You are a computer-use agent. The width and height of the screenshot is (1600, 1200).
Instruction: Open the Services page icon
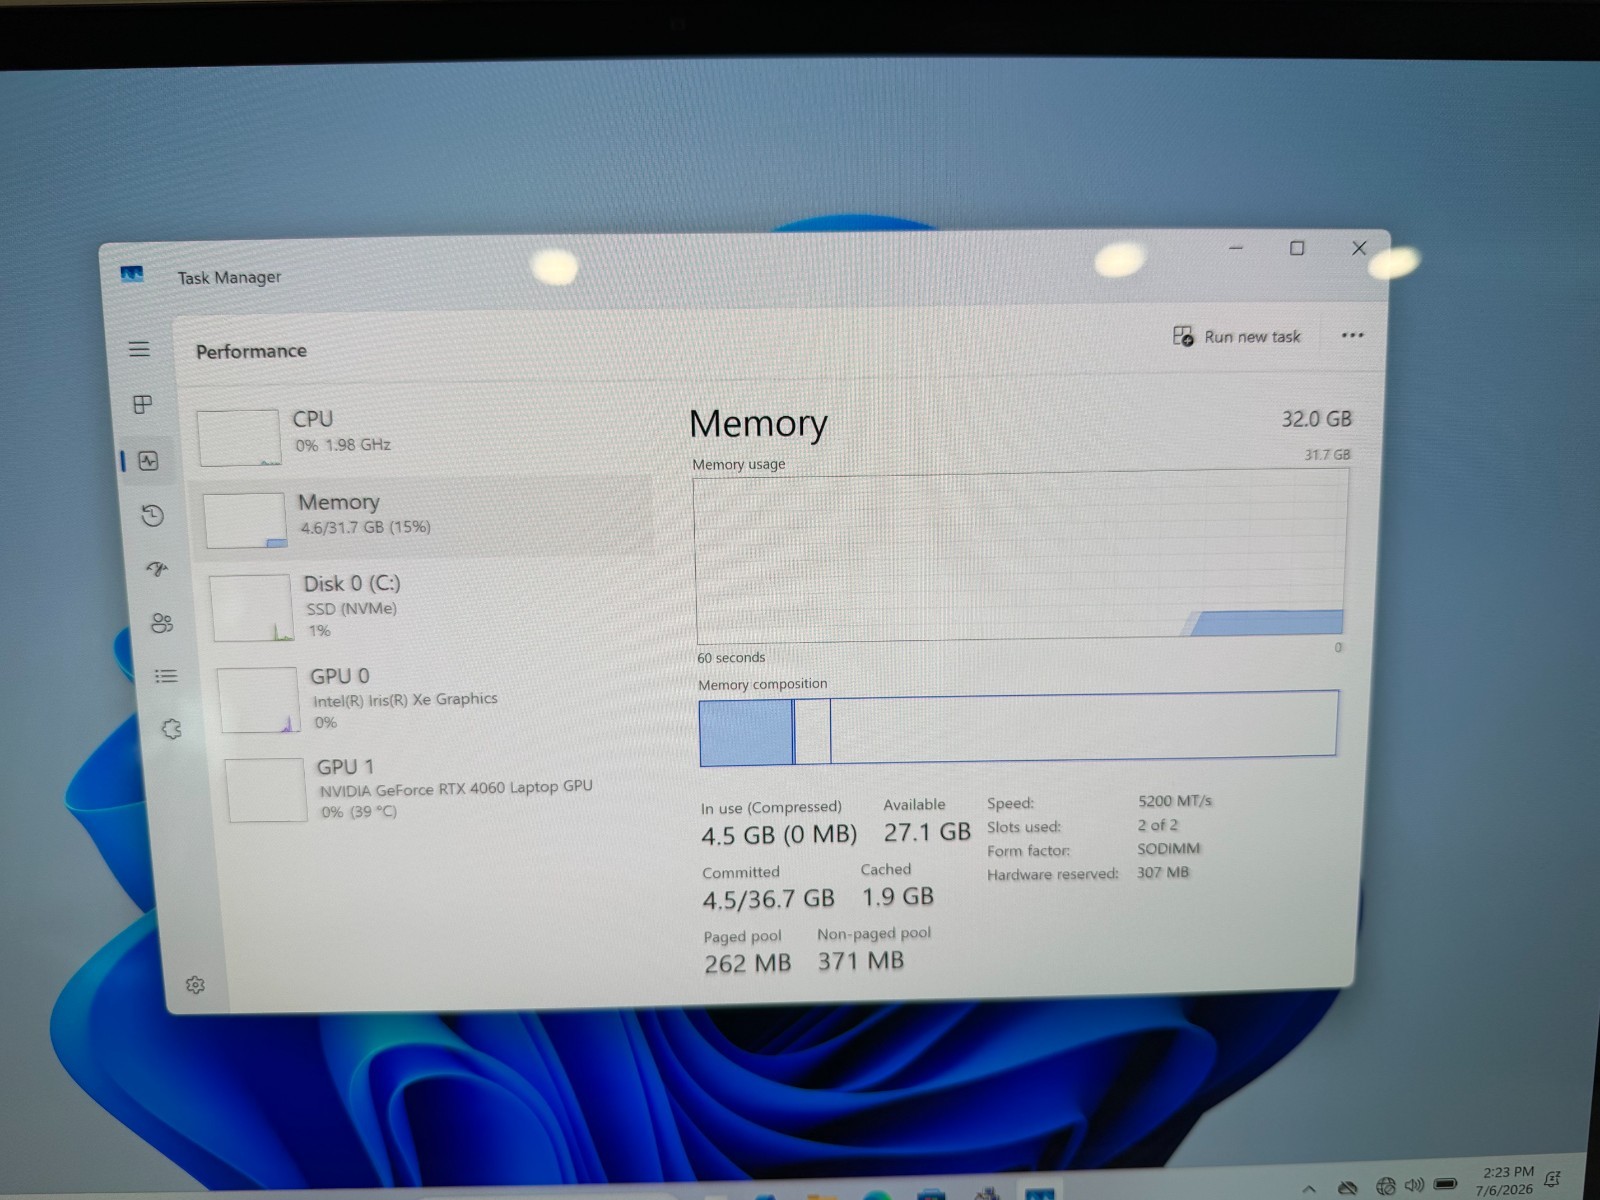pos(171,729)
